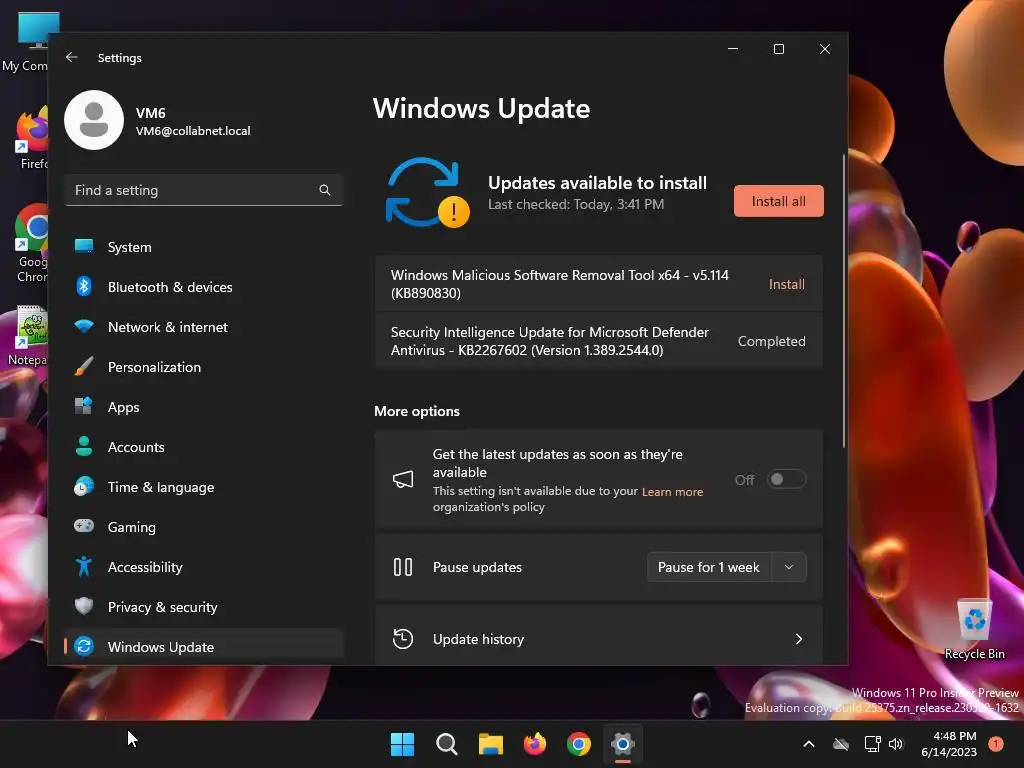Click the Security Intelligence Update Completed row
This screenshot has width=1024, height=768.
[598, 341]
